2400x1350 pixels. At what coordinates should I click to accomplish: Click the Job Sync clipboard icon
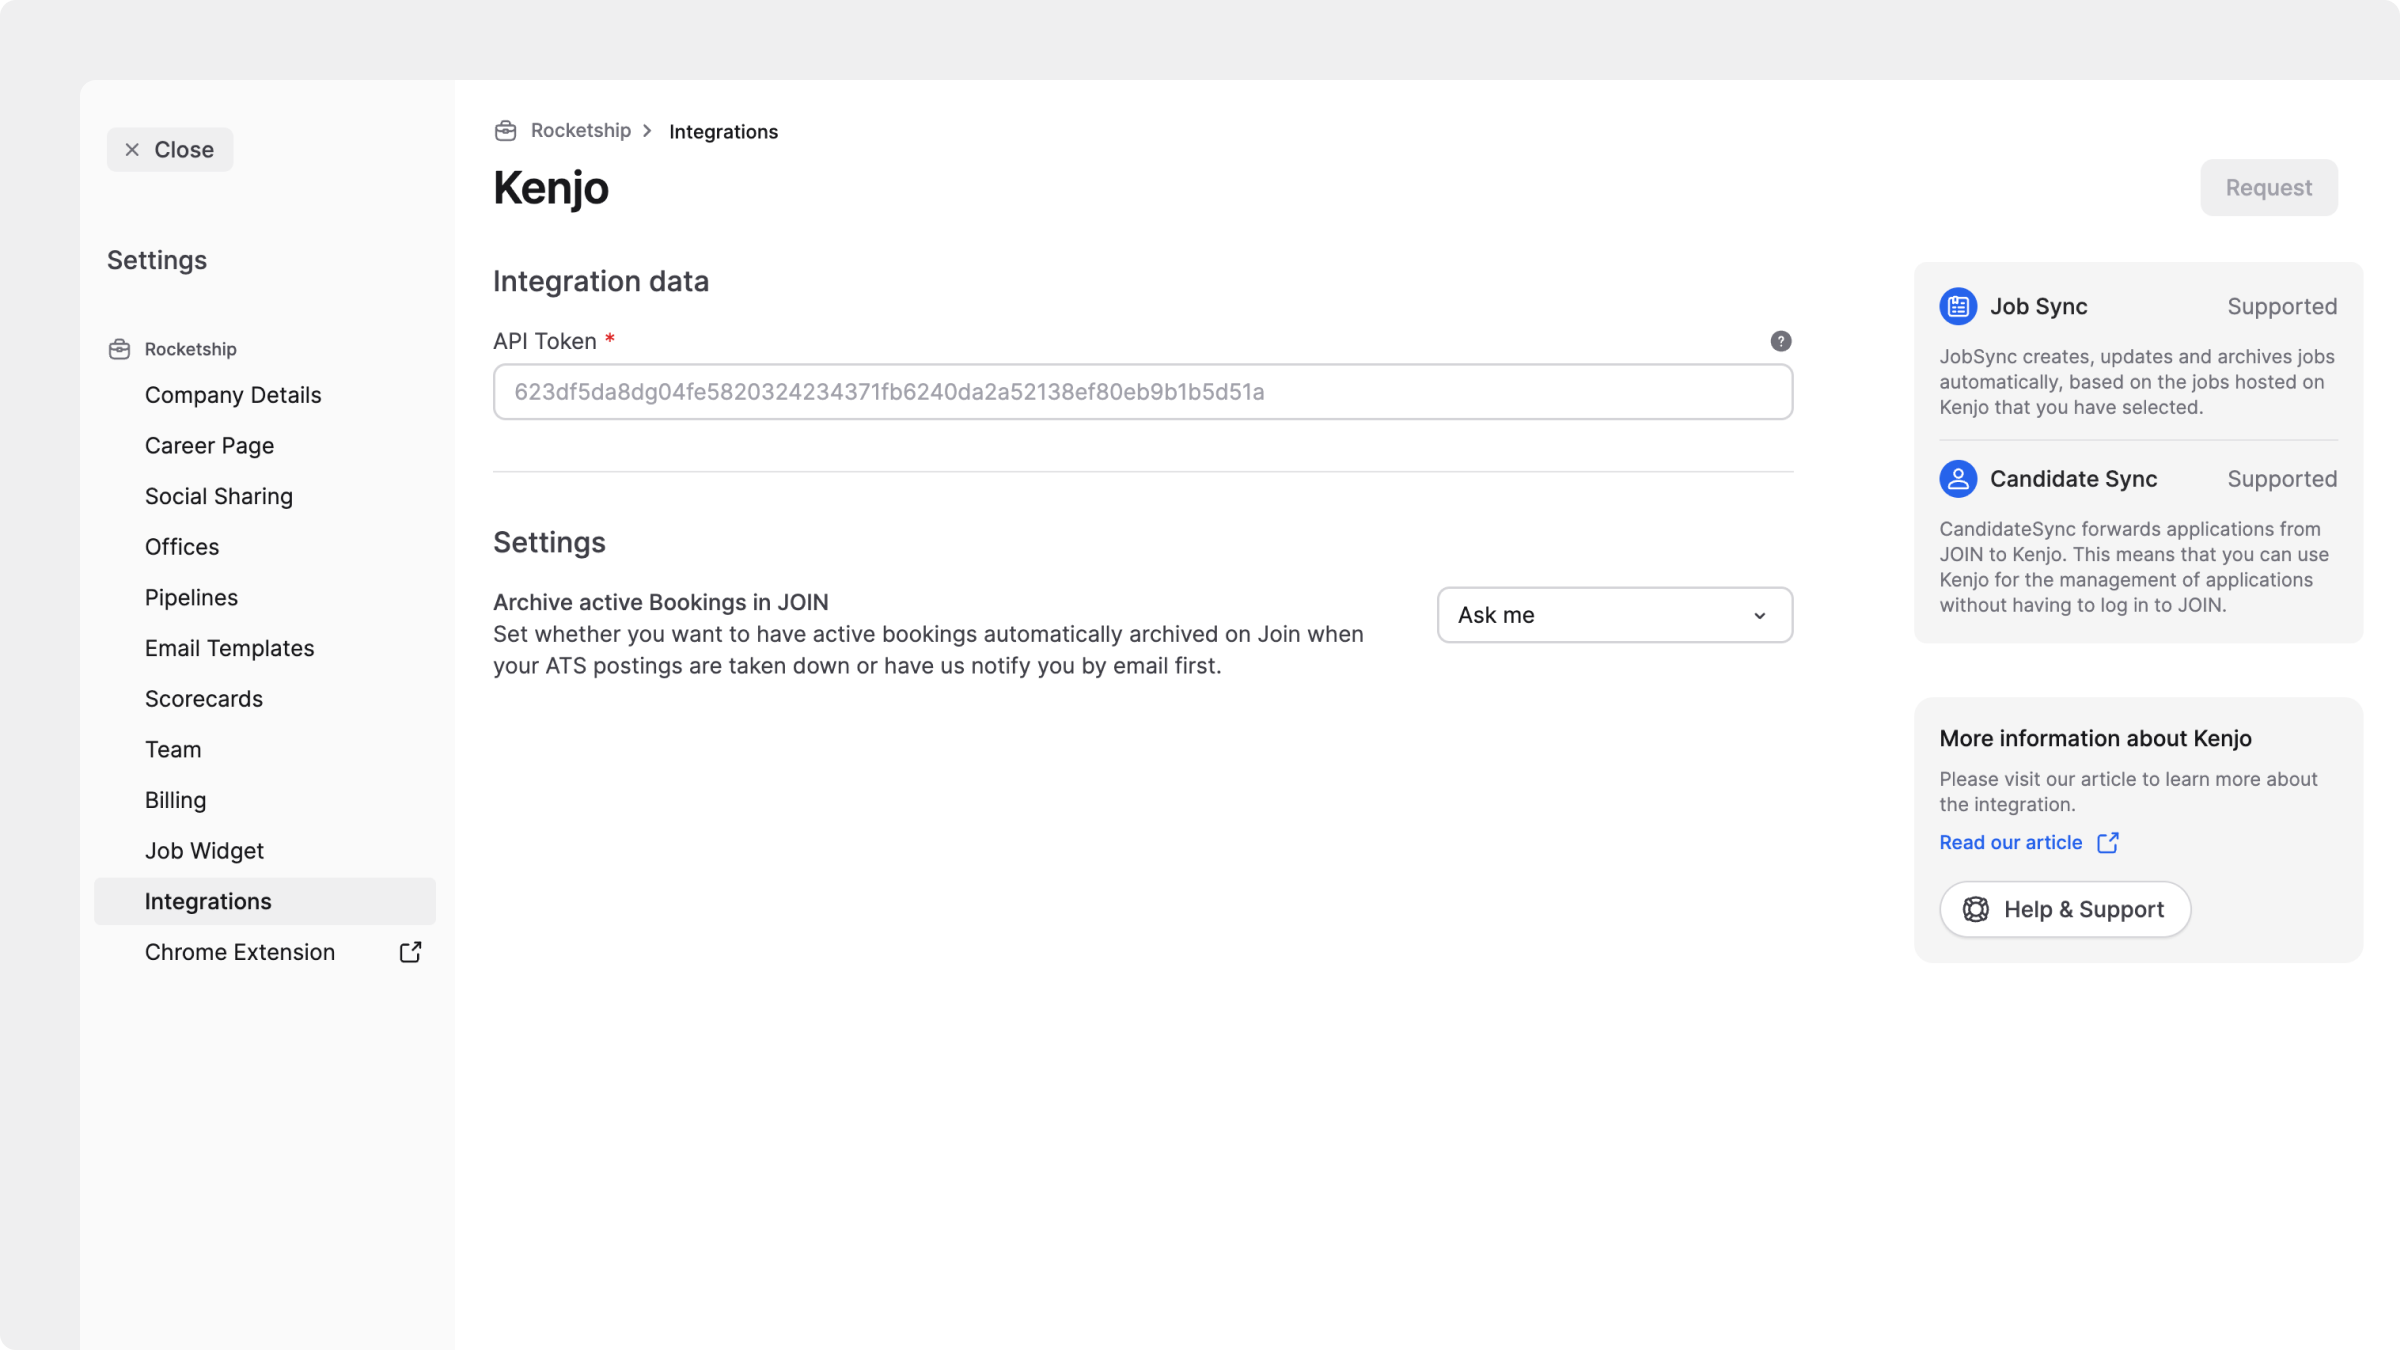(1957, 306)
